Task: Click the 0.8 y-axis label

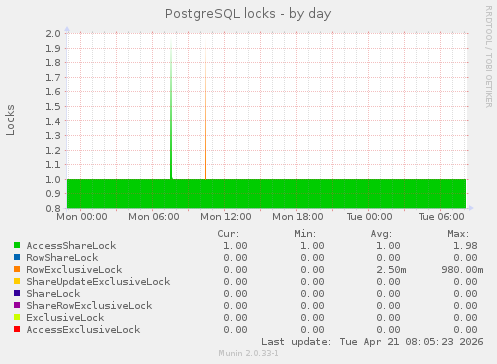Action: click(53, 208)
